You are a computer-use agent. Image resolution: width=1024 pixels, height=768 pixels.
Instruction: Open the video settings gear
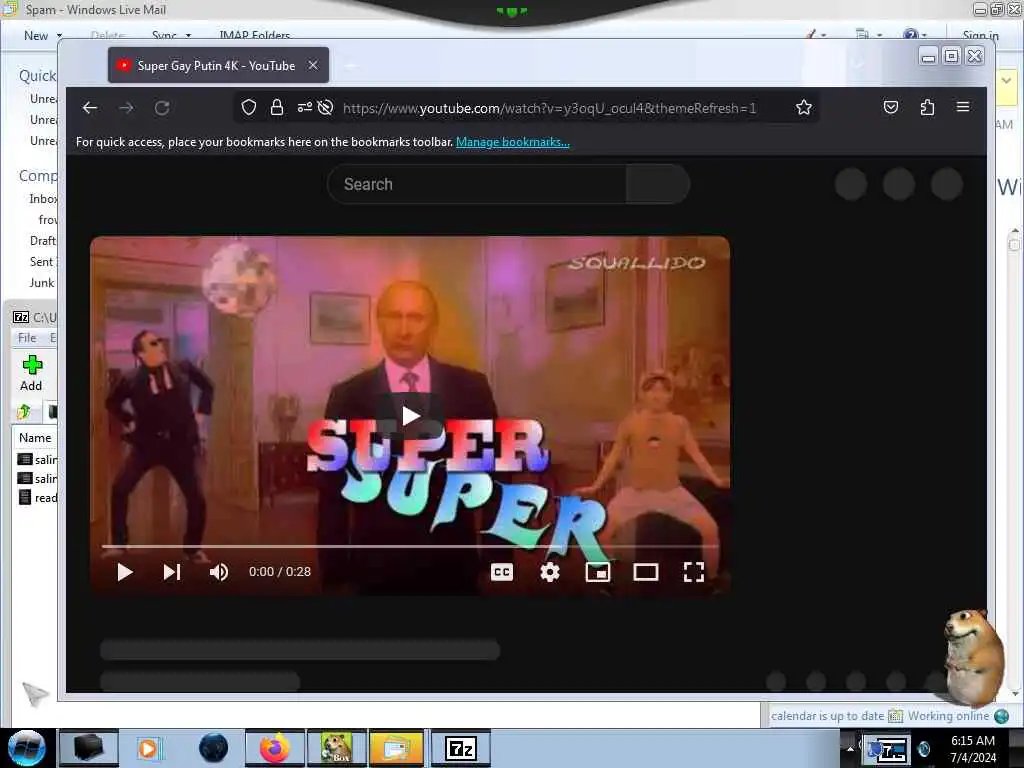pyautogui.click(x=550, y=572)
